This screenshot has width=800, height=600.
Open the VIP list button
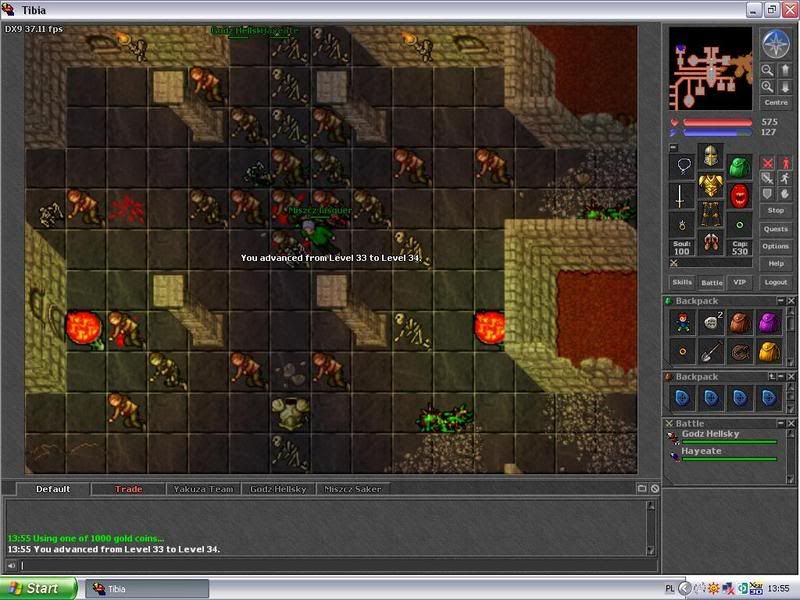[739, 282]
